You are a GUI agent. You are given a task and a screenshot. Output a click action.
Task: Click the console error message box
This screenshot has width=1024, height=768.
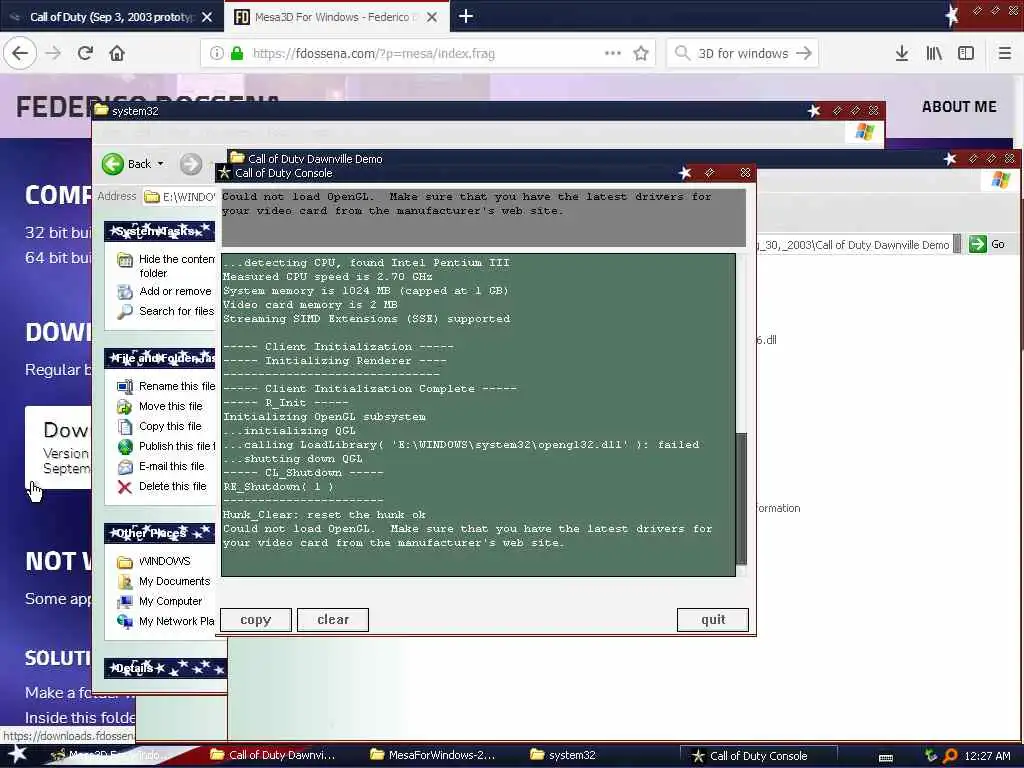[x=483, y=217]
